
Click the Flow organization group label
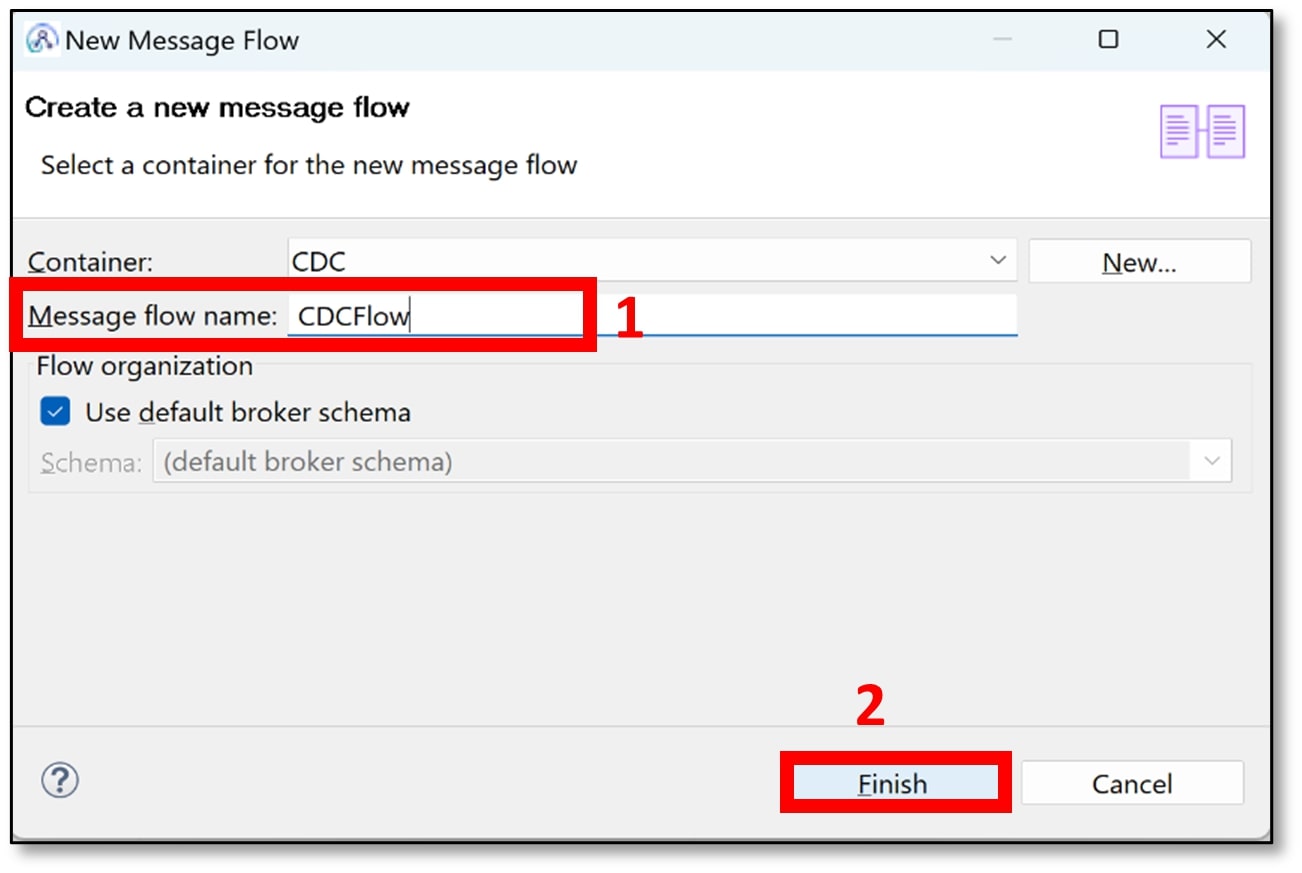[144, 367]
